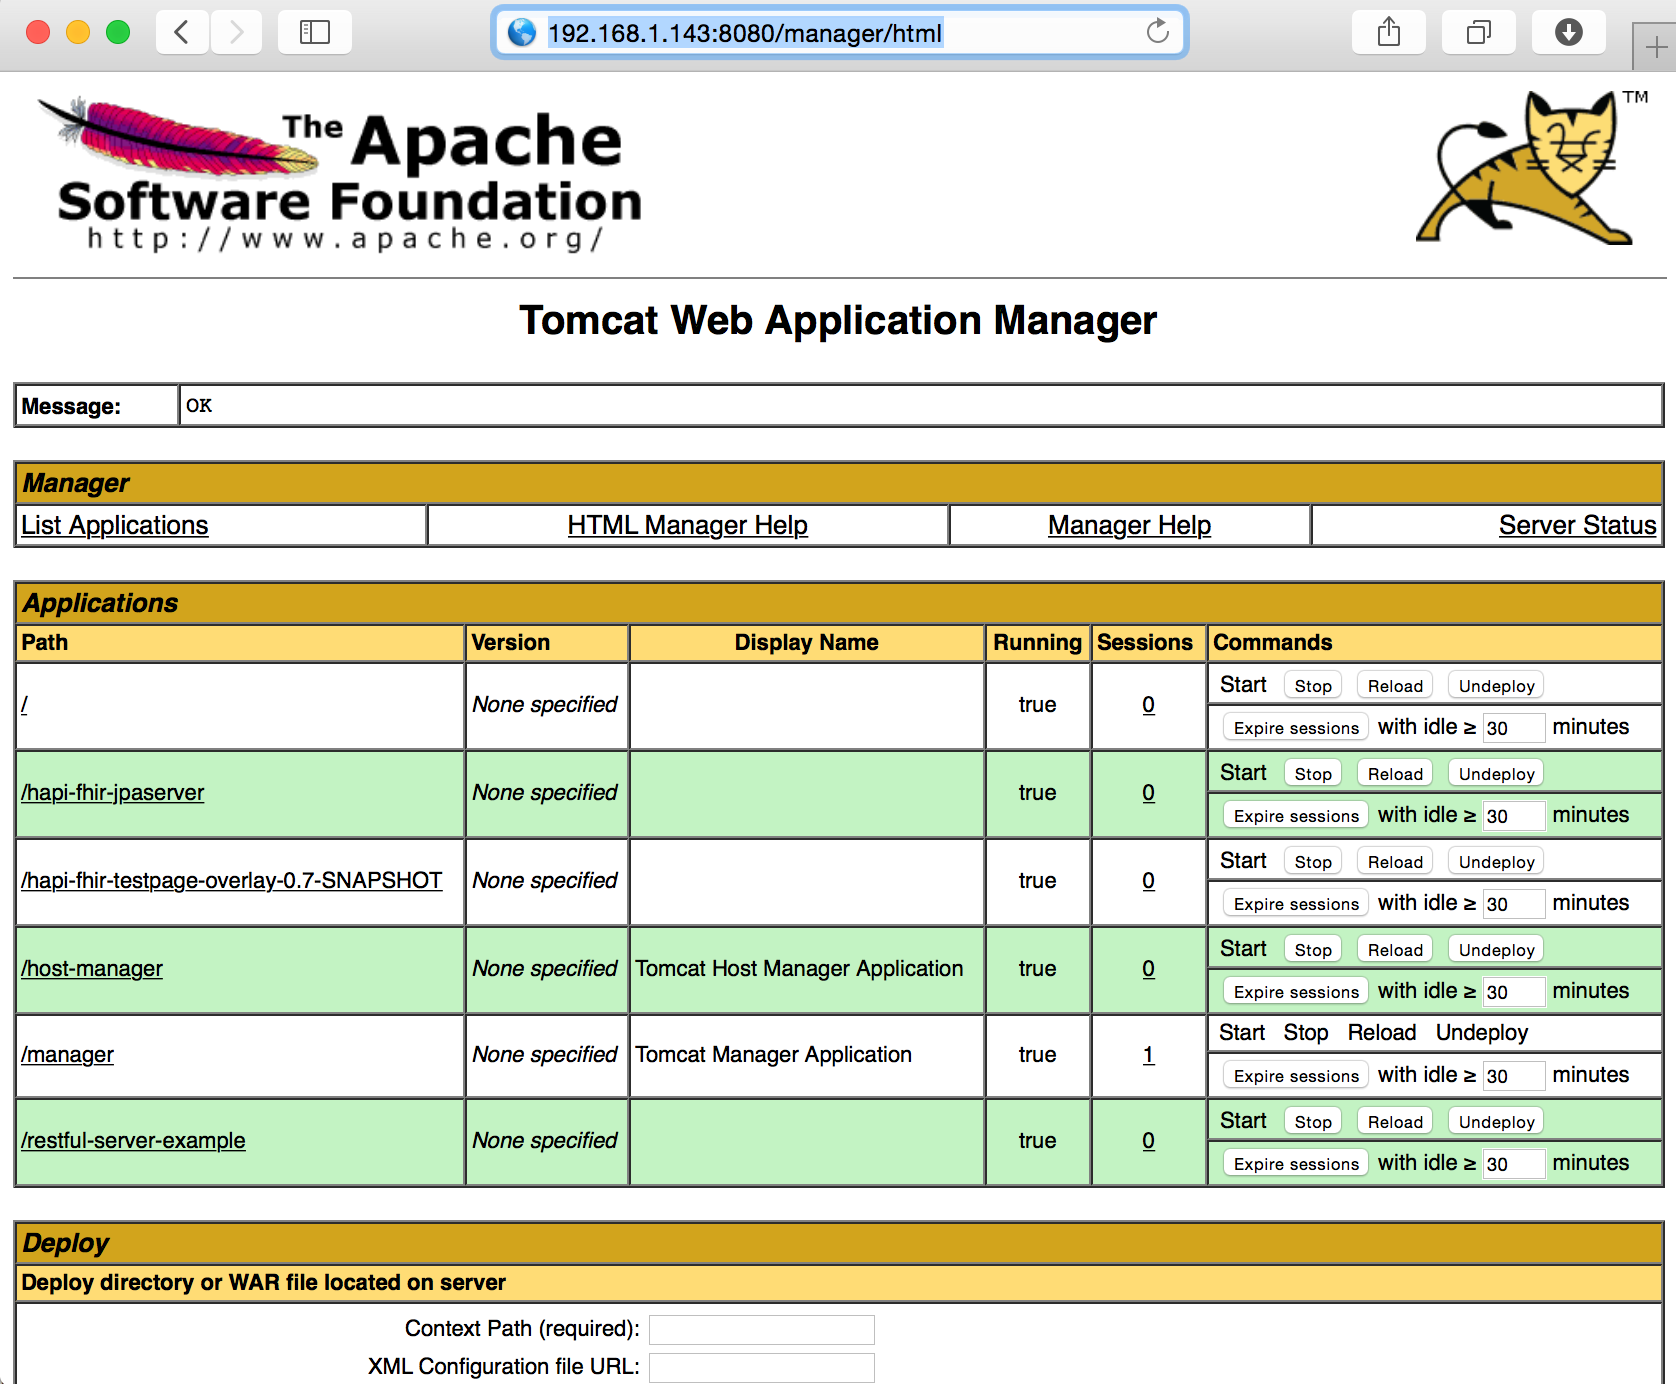
Task: Undeploy the /host-manager application
Action: coord(1496,950)
